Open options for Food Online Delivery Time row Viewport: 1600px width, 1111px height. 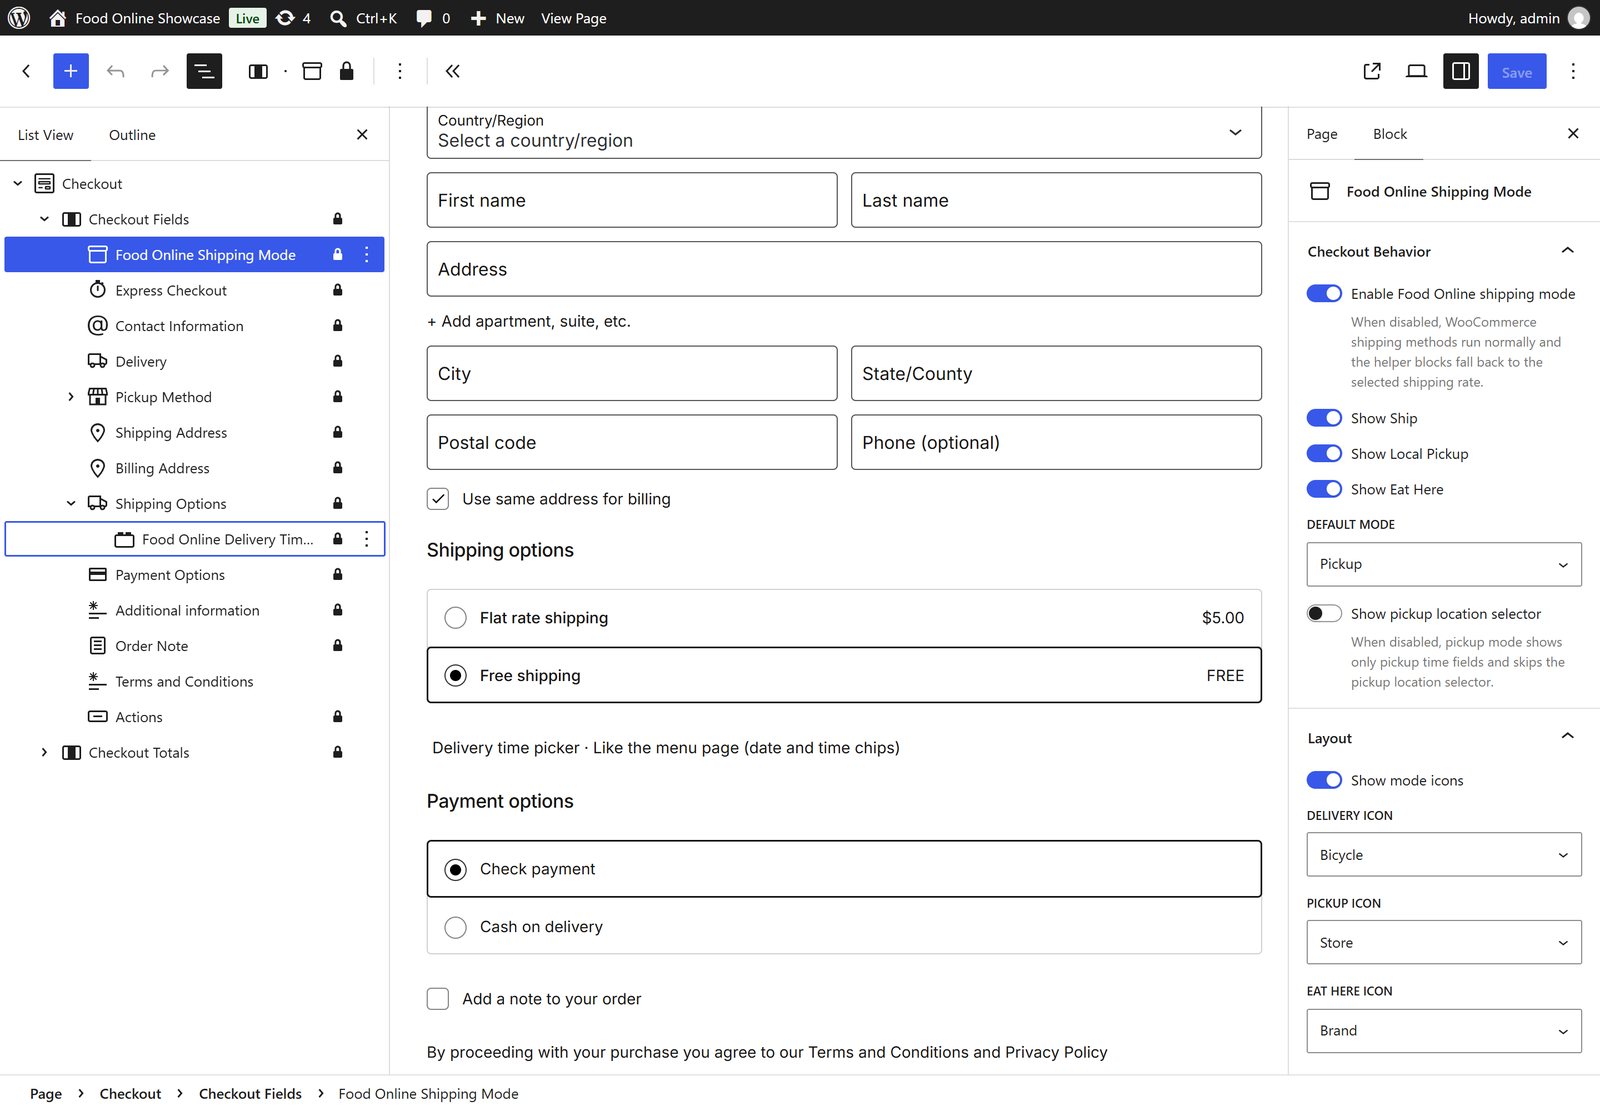pyautogui.click(x=367, y=539)
